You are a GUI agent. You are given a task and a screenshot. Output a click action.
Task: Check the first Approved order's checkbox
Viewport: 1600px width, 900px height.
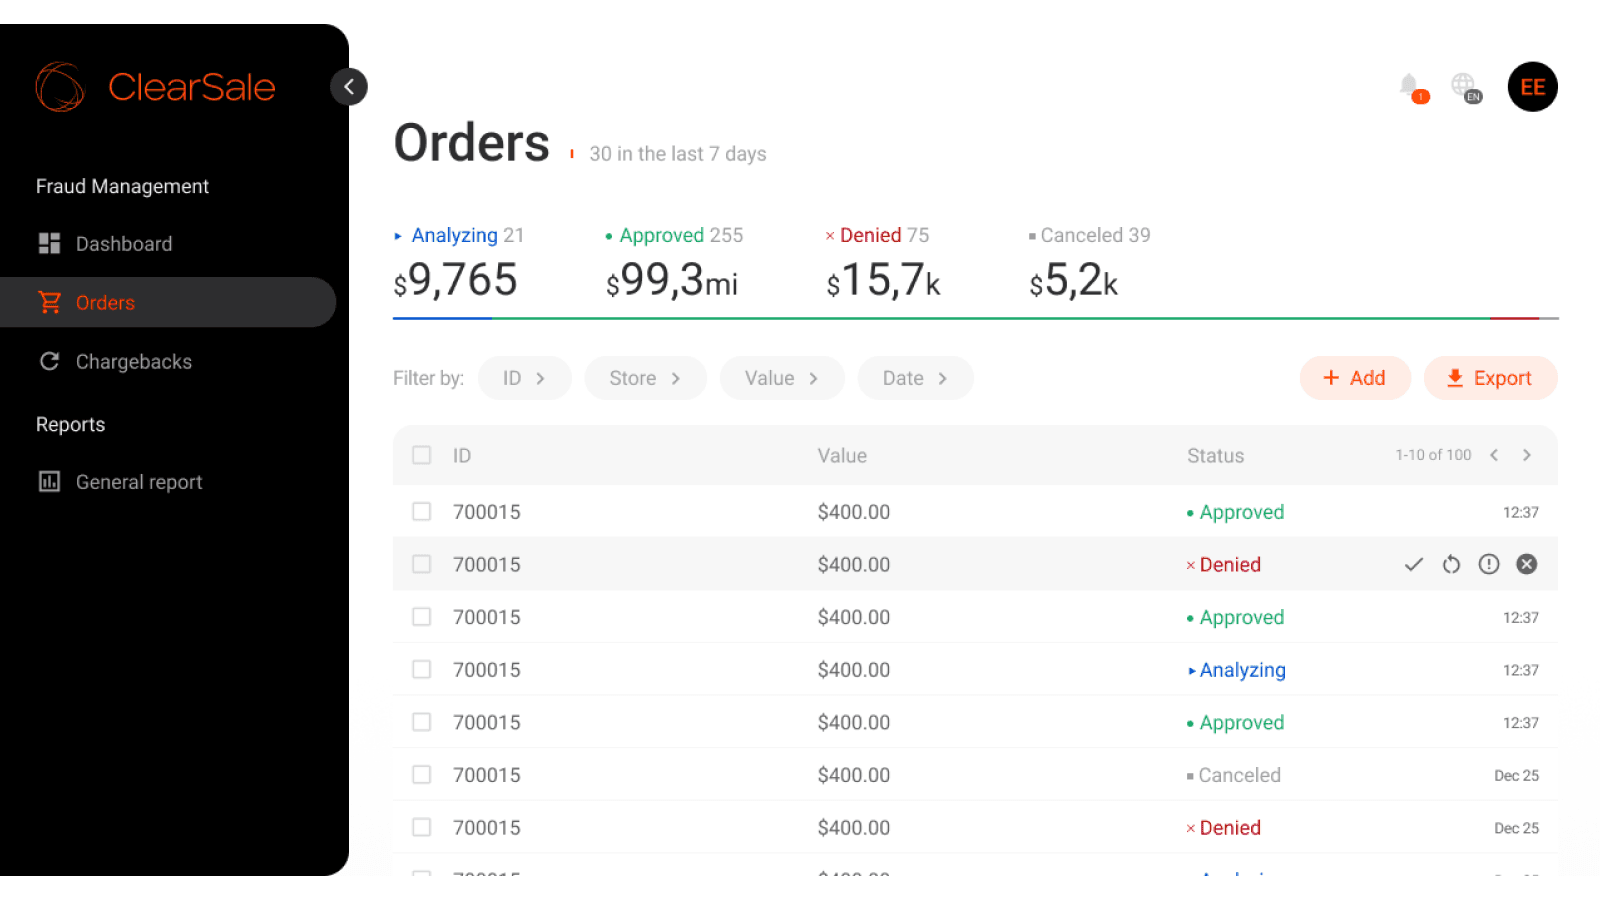[x=421, y=511]
